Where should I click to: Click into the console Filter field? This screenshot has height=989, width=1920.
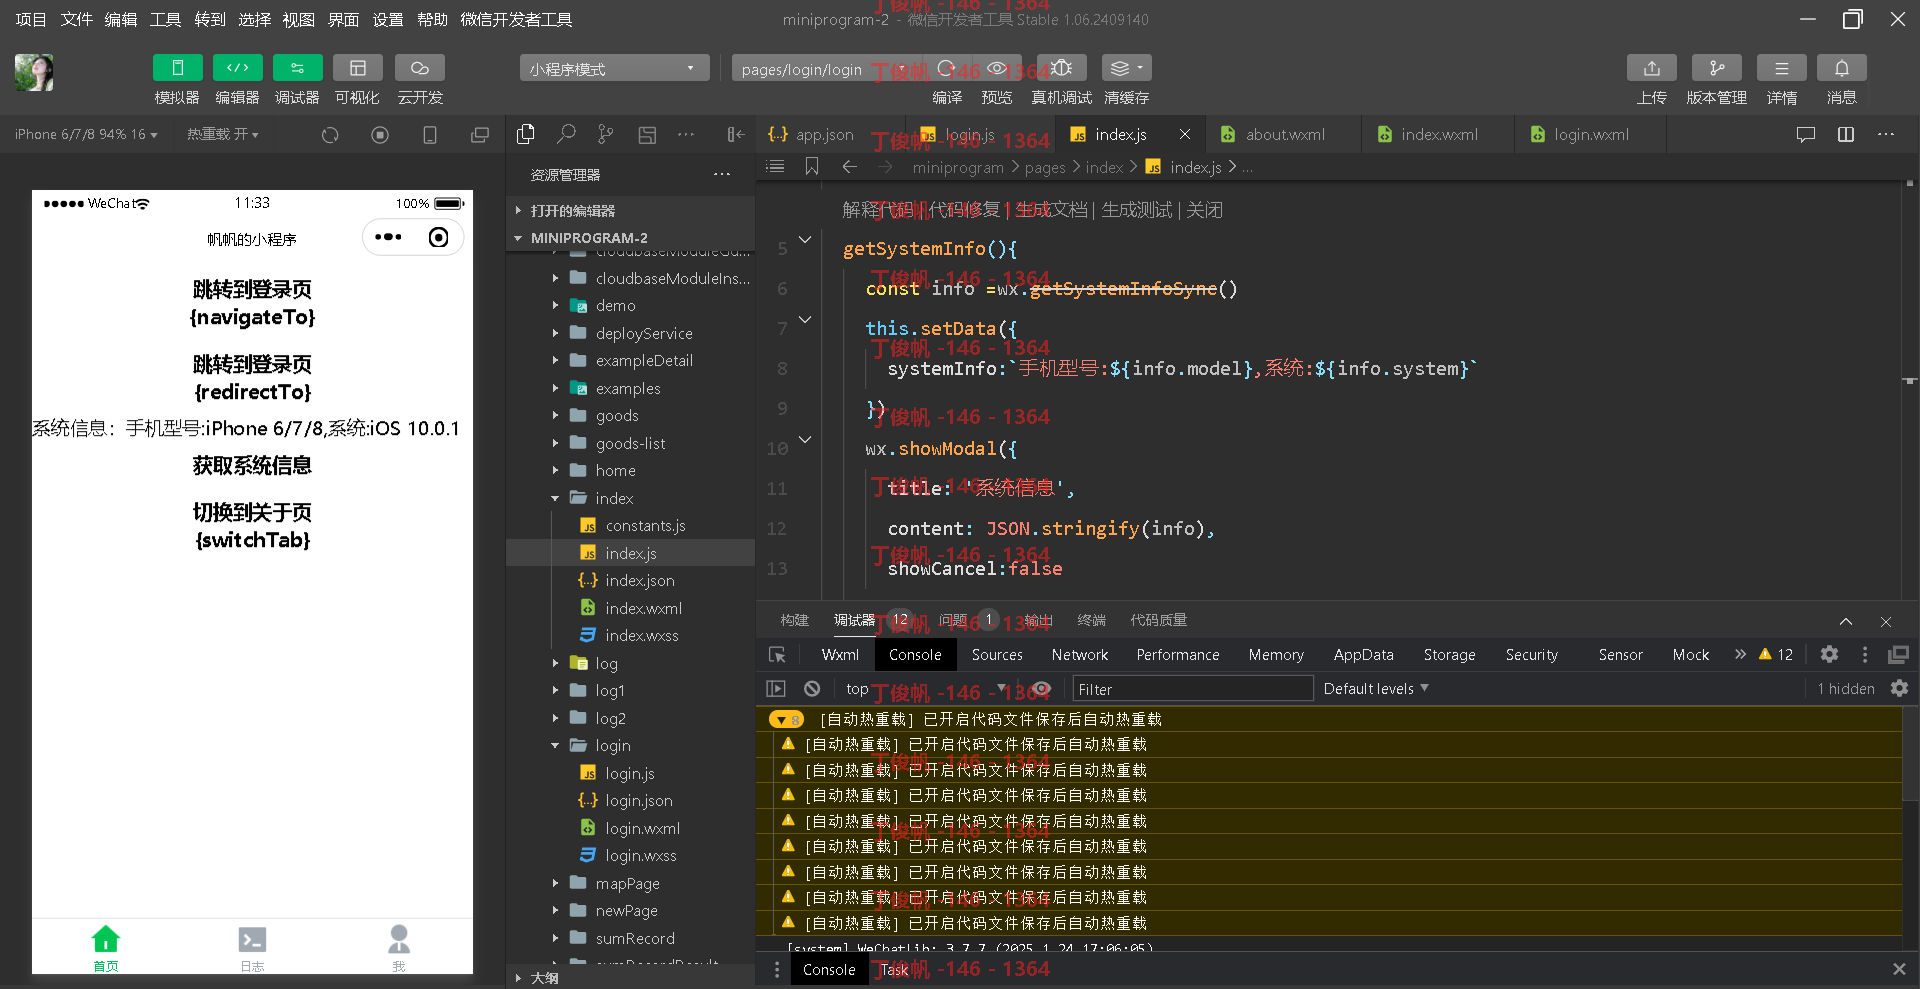[1192, 689]
